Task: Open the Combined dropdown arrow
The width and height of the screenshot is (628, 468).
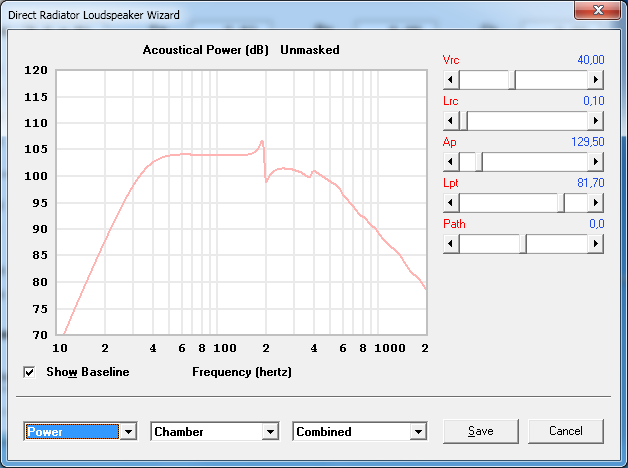Action: click(419, 432)
